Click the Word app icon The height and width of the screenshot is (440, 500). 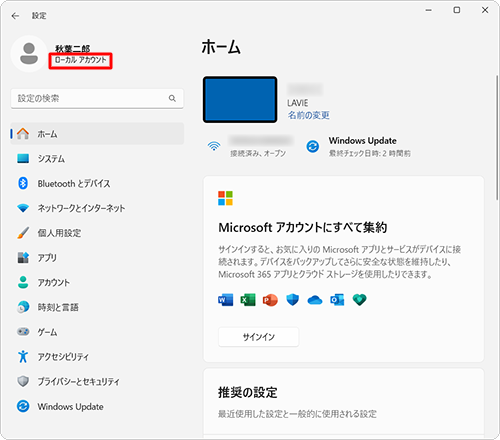click(226, 300)
